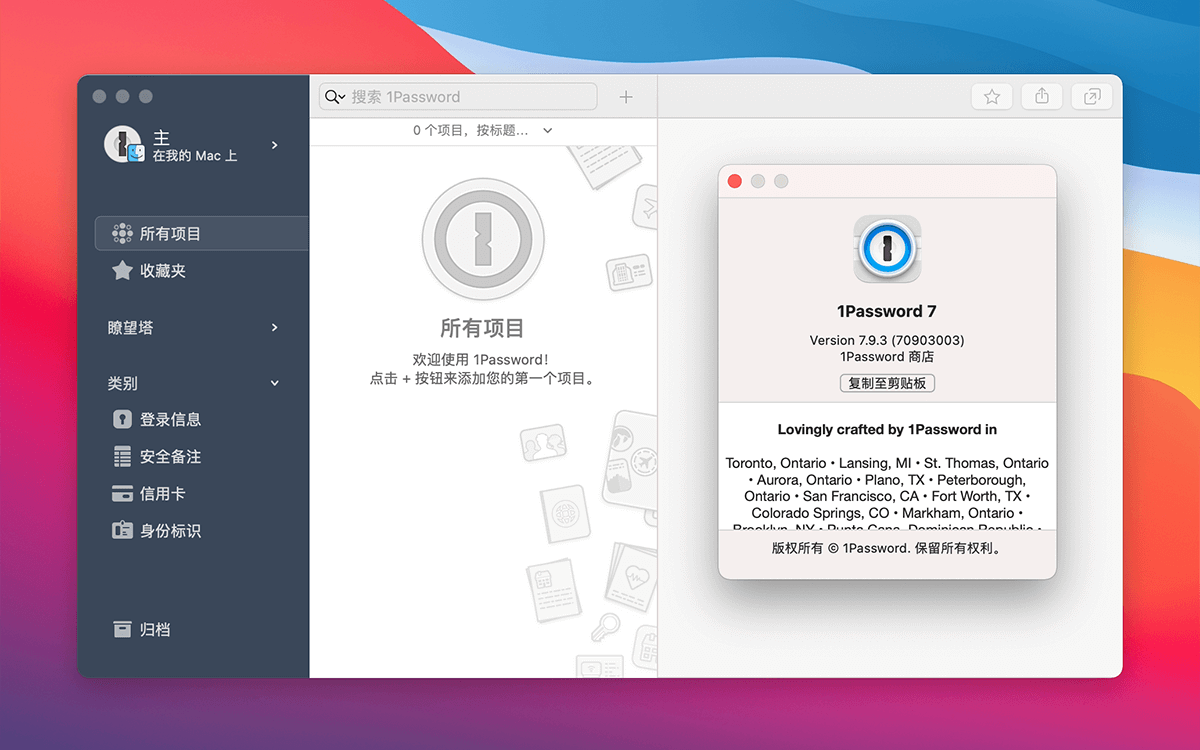Open the search magnifier options dropdown
This screenshot has height=750, width=1200.
pyautogui.click(x=334, y=97)
